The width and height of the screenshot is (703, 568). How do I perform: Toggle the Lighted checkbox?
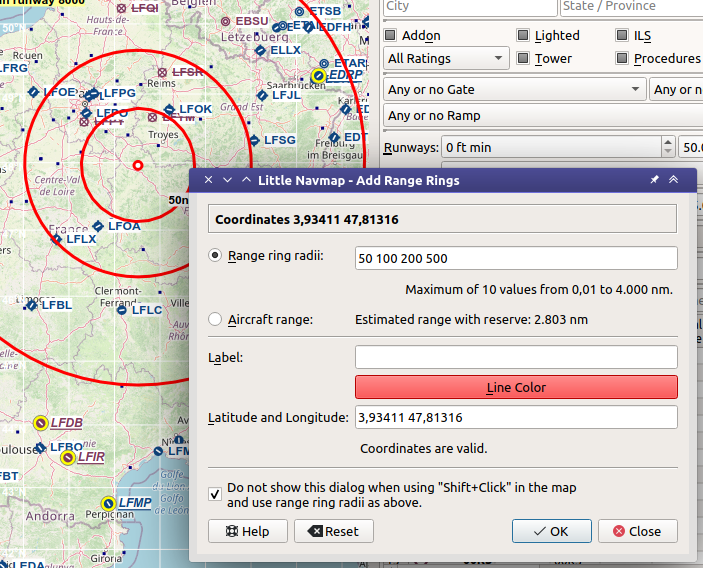[x=523, y=35]
